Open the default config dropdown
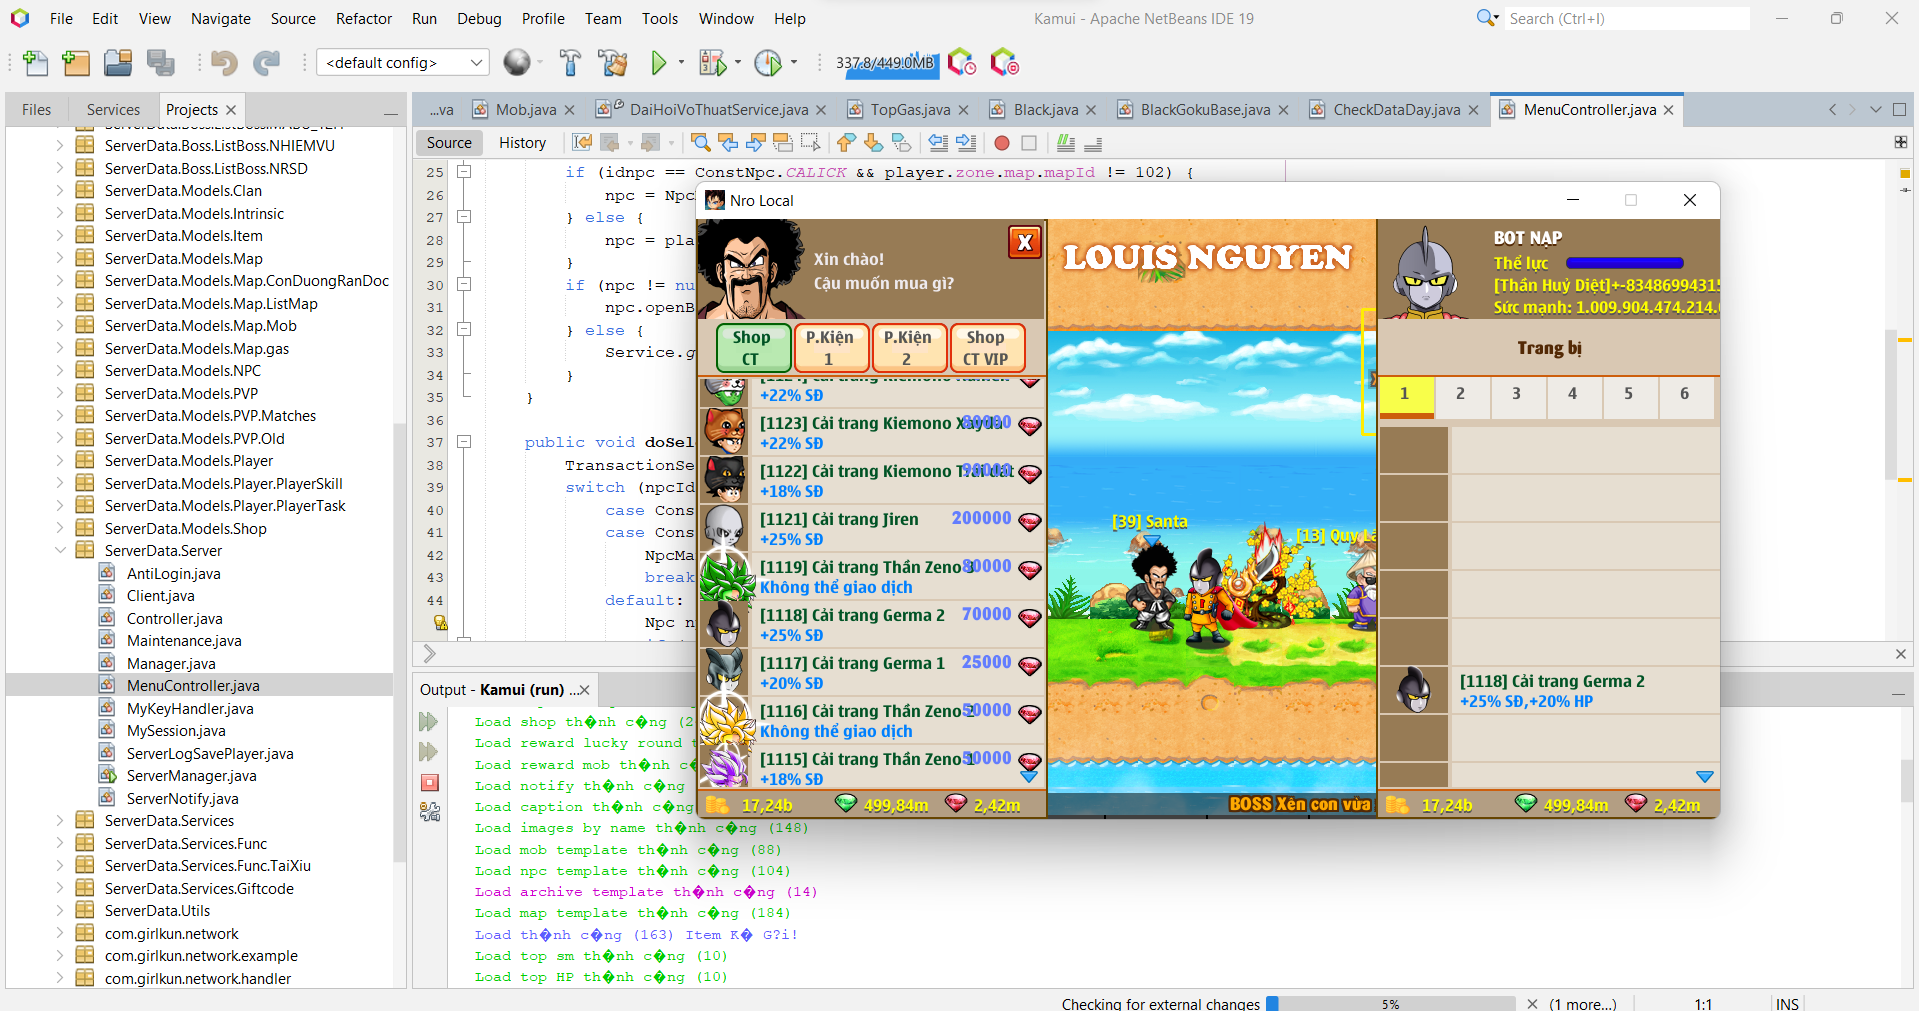 click(x=403, y=63)
